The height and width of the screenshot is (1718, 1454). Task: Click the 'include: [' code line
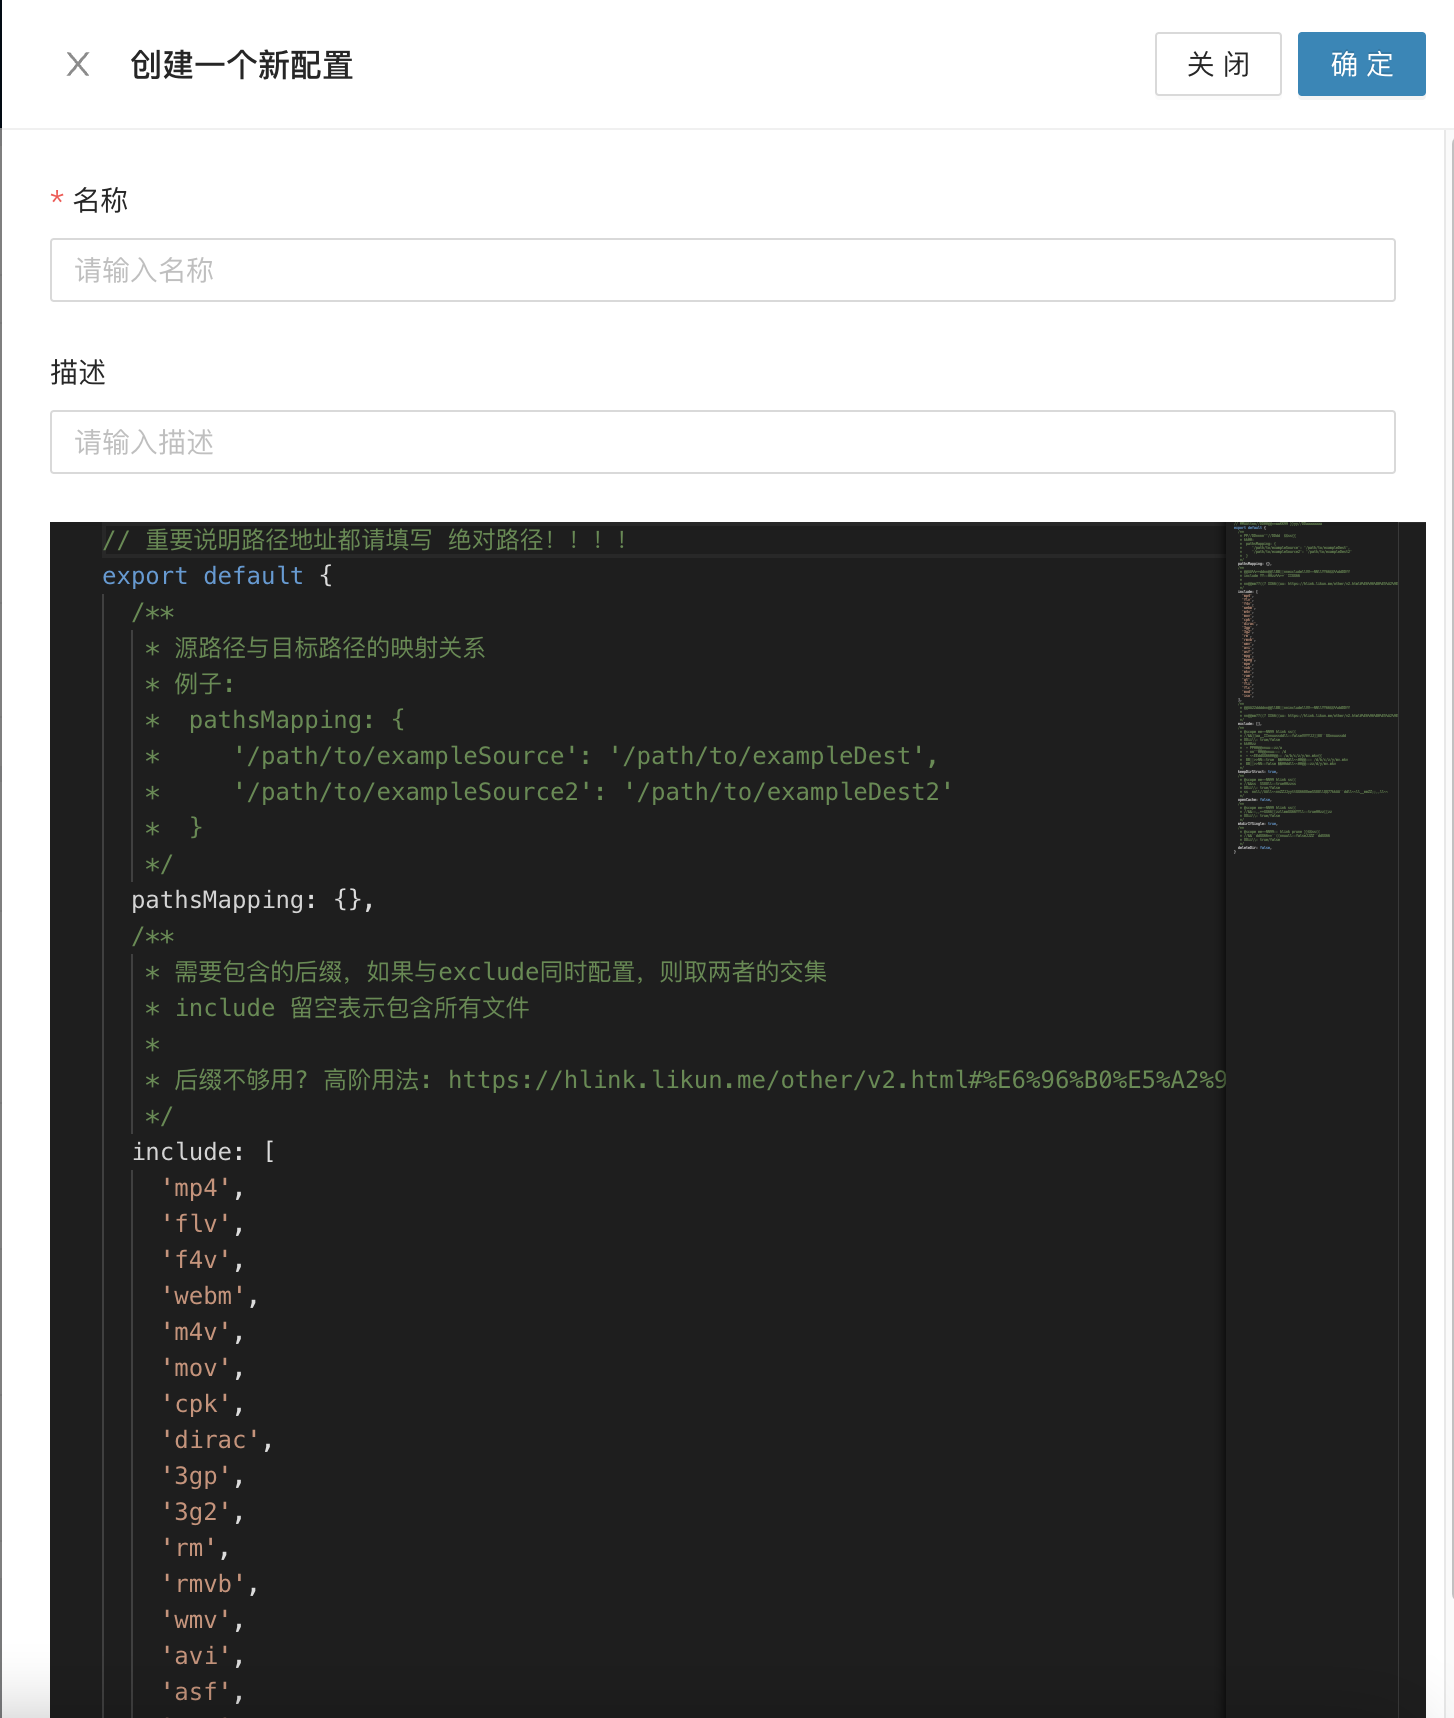coord(204,1152)
